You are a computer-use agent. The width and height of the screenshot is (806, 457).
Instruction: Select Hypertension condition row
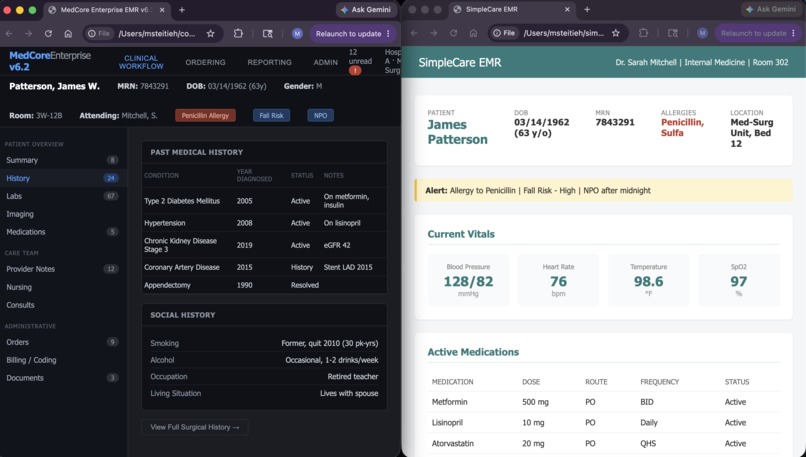(264, 223)
